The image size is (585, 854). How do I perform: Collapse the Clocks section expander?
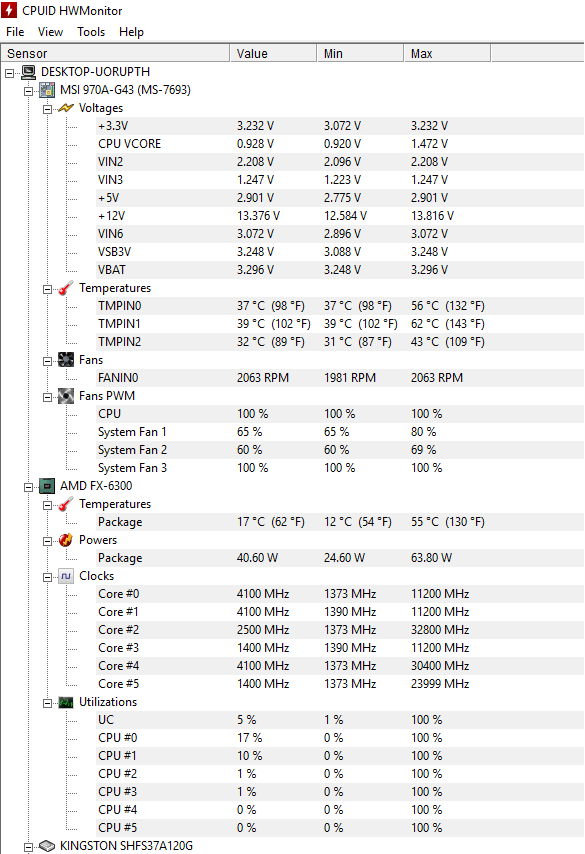pos(47,577)
